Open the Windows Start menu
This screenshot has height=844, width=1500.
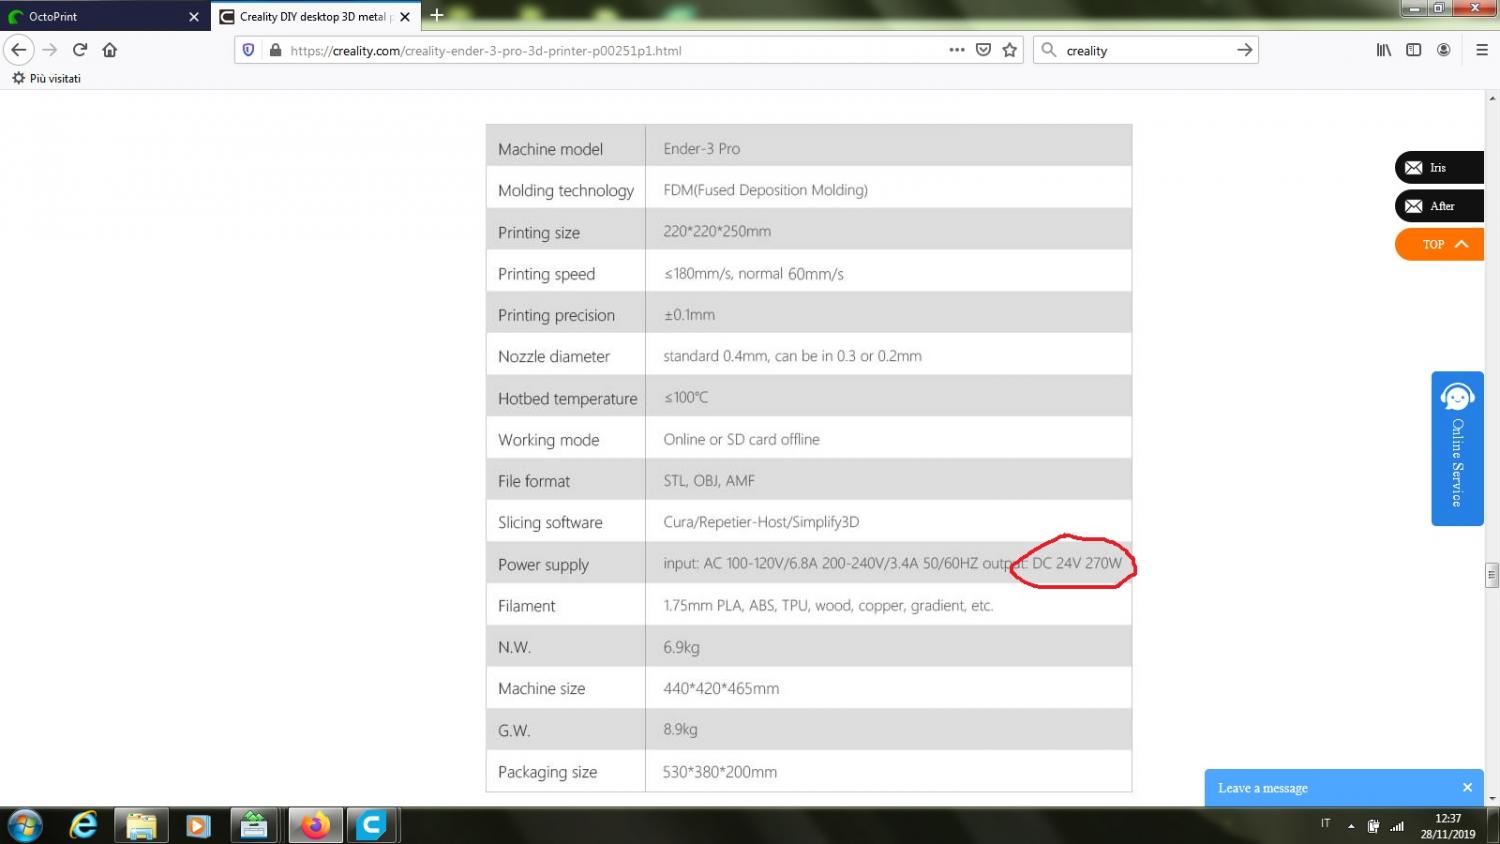[x=25, y=826]
